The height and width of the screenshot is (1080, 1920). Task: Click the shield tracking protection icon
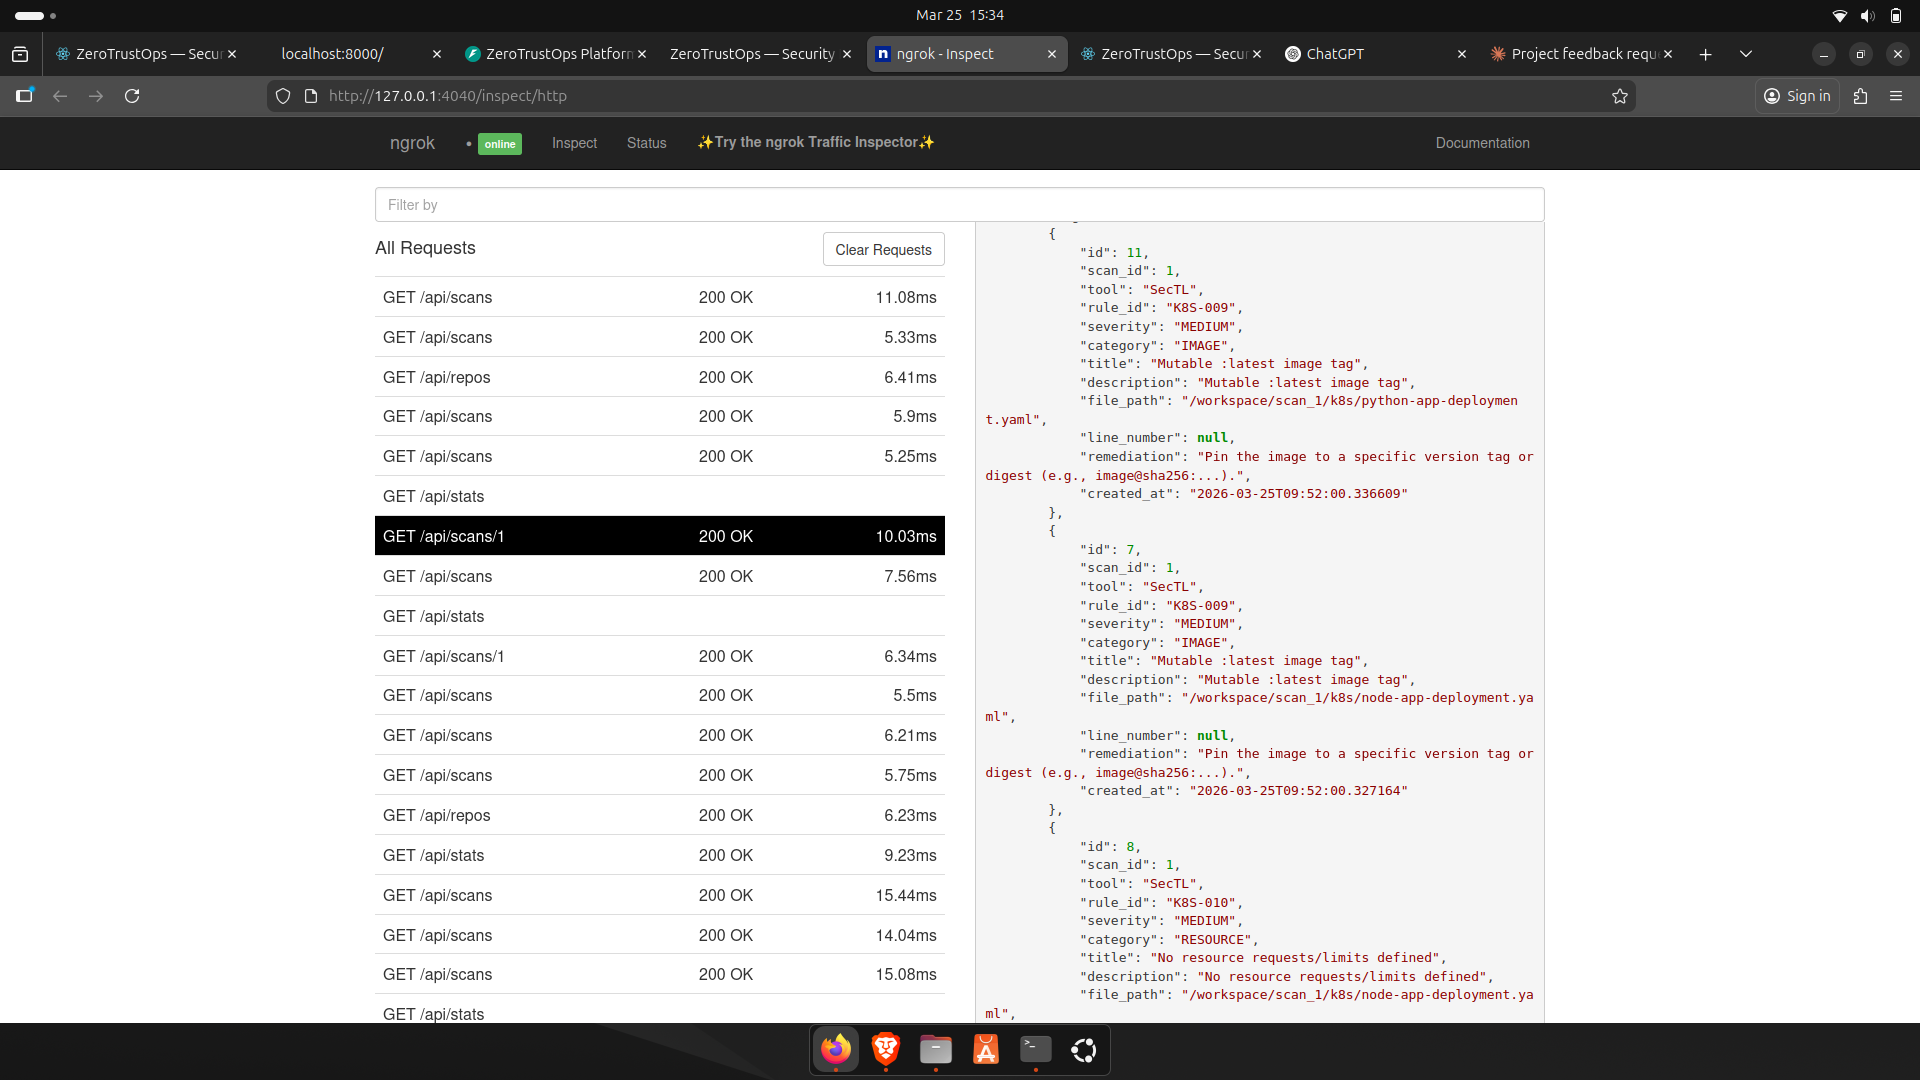coord(283,96)
